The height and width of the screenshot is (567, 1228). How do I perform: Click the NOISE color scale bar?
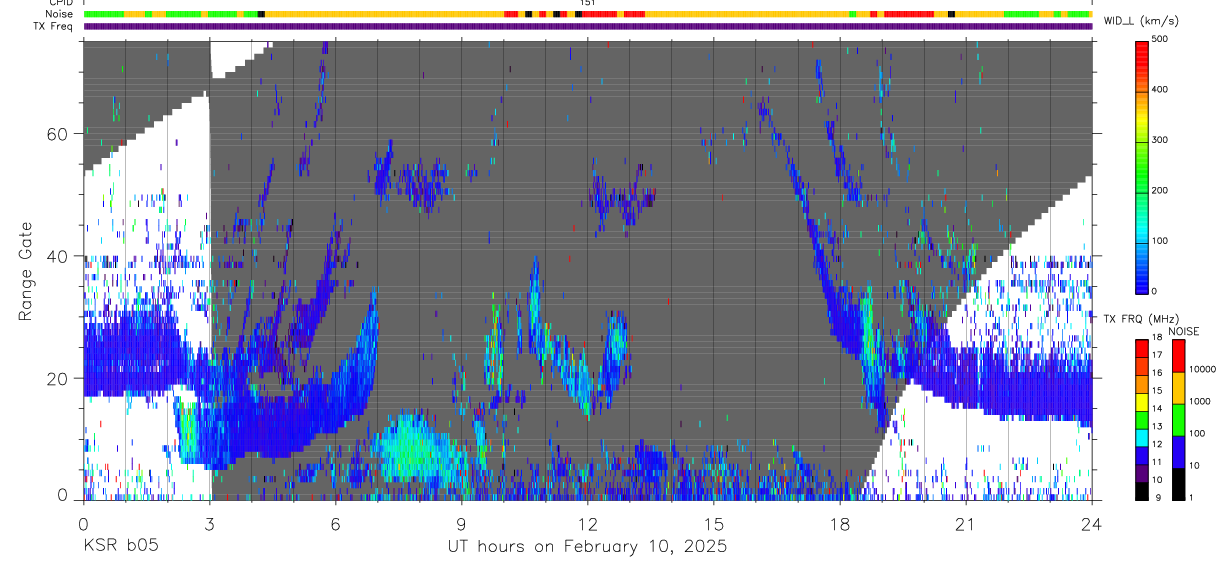click(1179, 419)
